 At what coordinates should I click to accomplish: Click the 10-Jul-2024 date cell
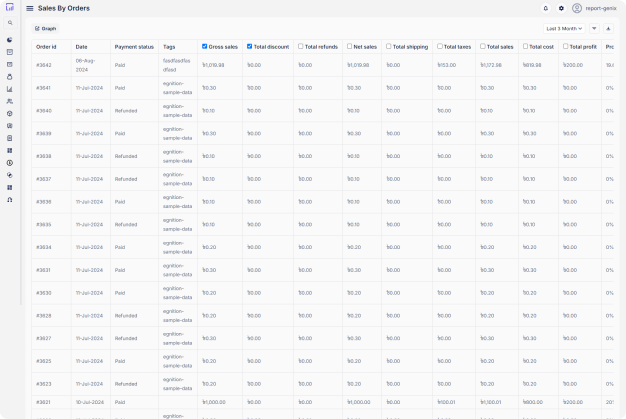coord(89,402)
